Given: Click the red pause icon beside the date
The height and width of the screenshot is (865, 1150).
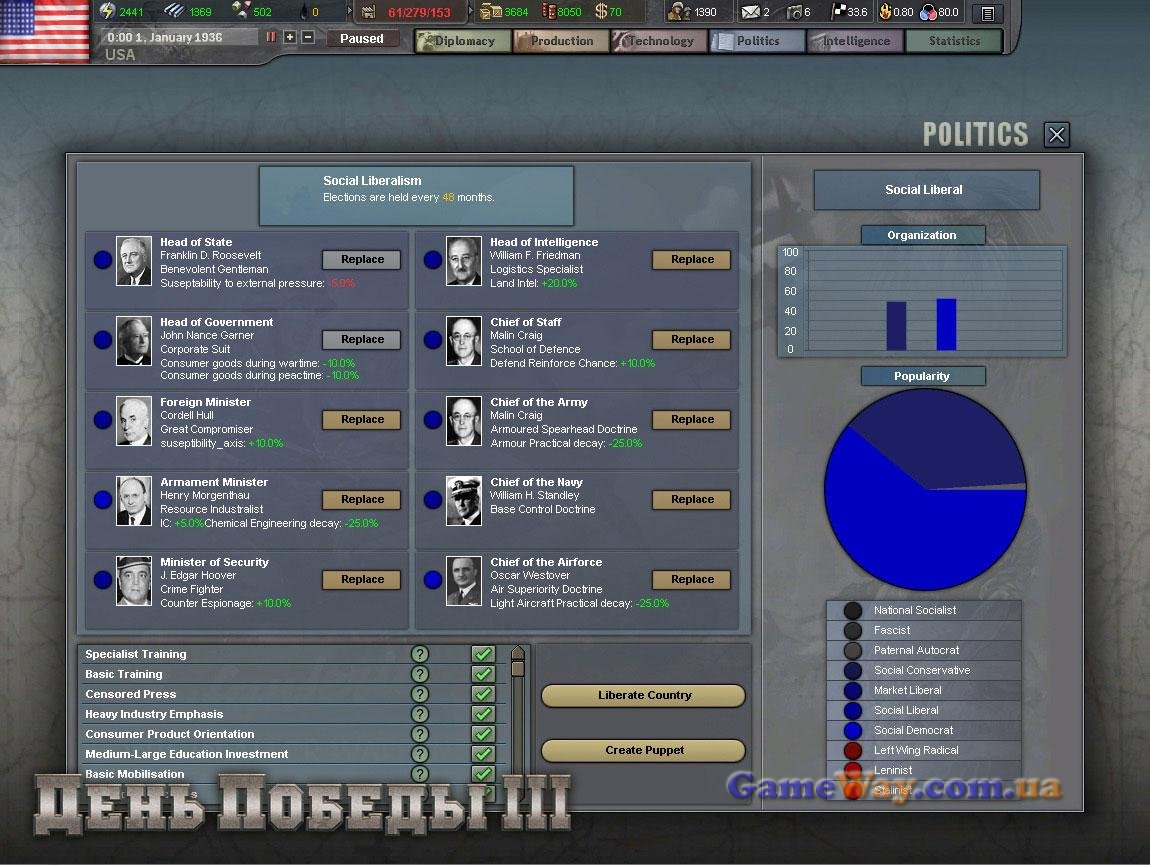Looking at the screenshot, I should tap(270, 37).
